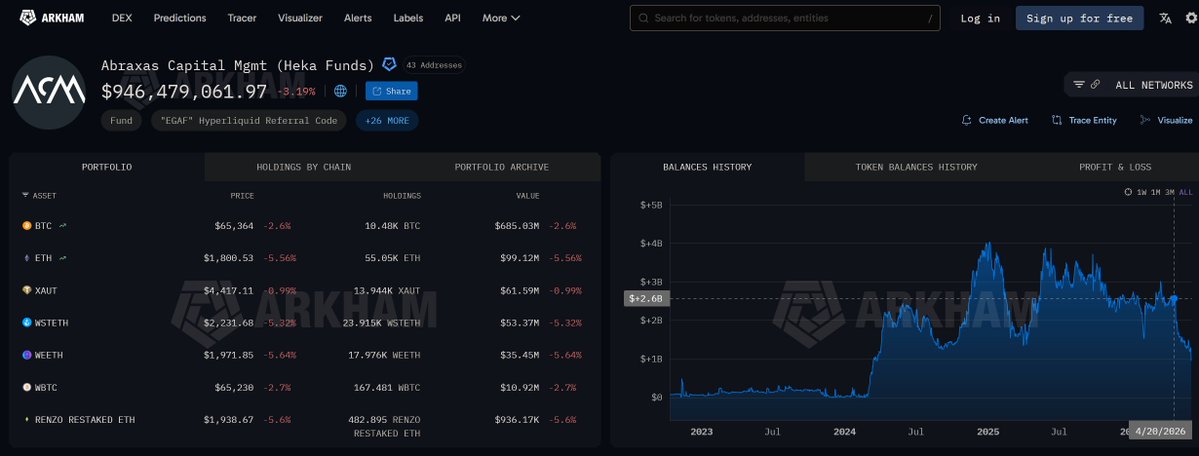Click the WSTETH token icon
Viewport: 1199px width, 456px height.
tap(27, 323)
